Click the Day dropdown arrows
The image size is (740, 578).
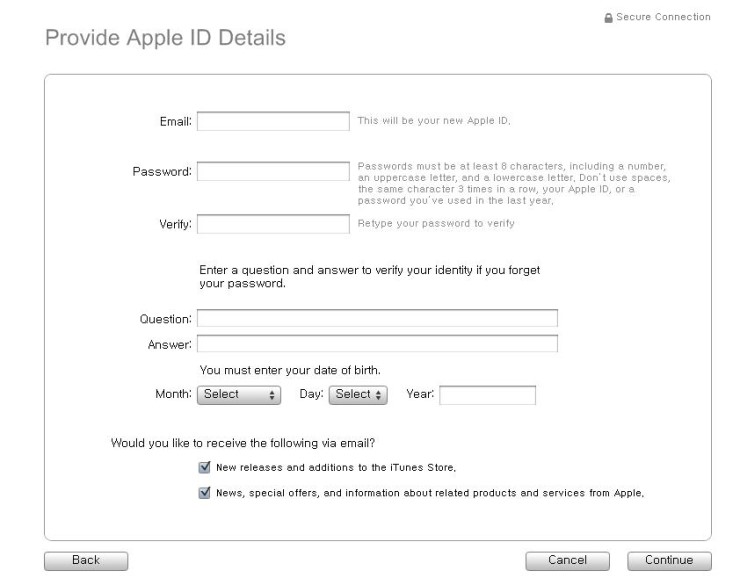coord(378,395)
